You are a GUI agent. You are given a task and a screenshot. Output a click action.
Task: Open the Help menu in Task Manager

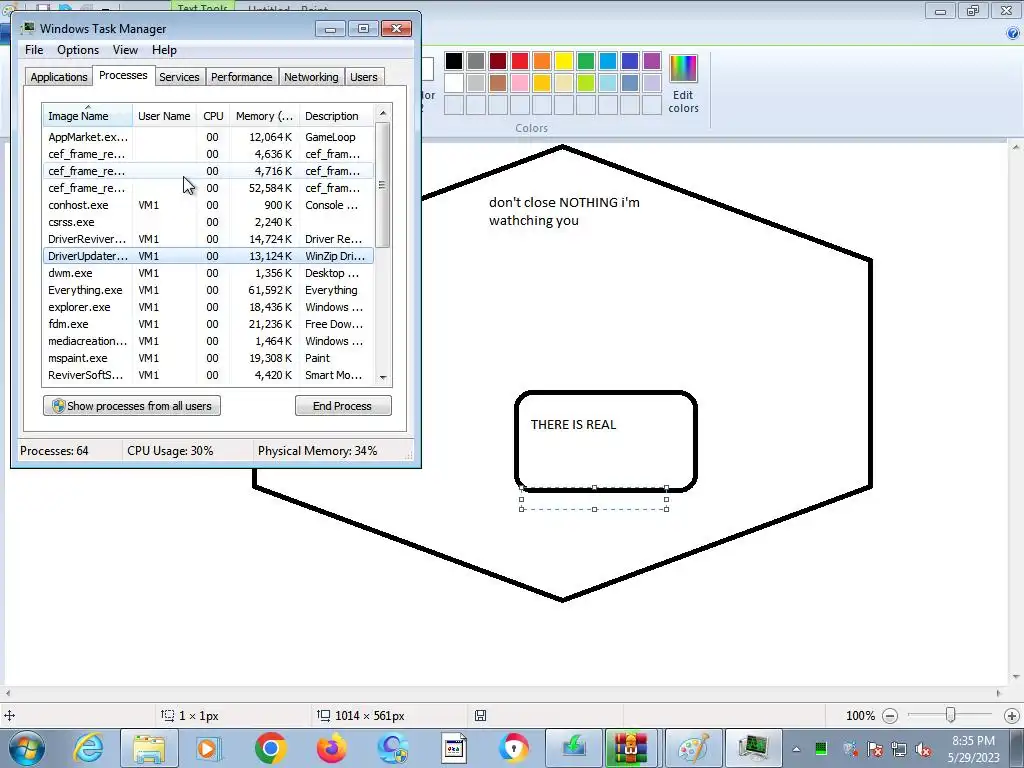(x=164, y=50)
